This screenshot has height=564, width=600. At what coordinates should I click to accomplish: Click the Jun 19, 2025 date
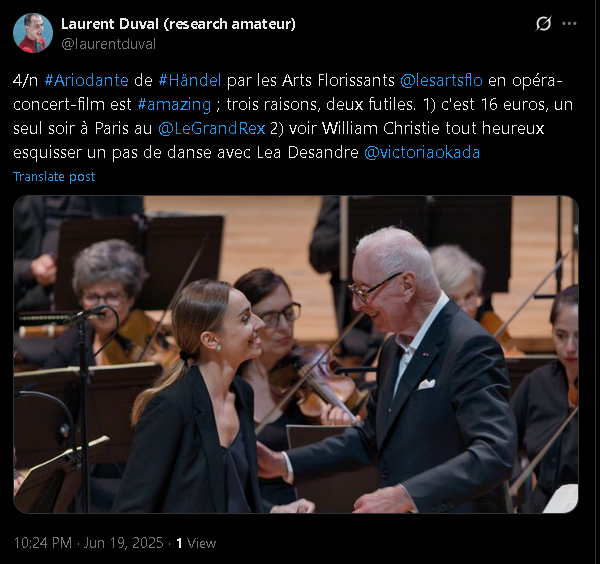(123, 543)
